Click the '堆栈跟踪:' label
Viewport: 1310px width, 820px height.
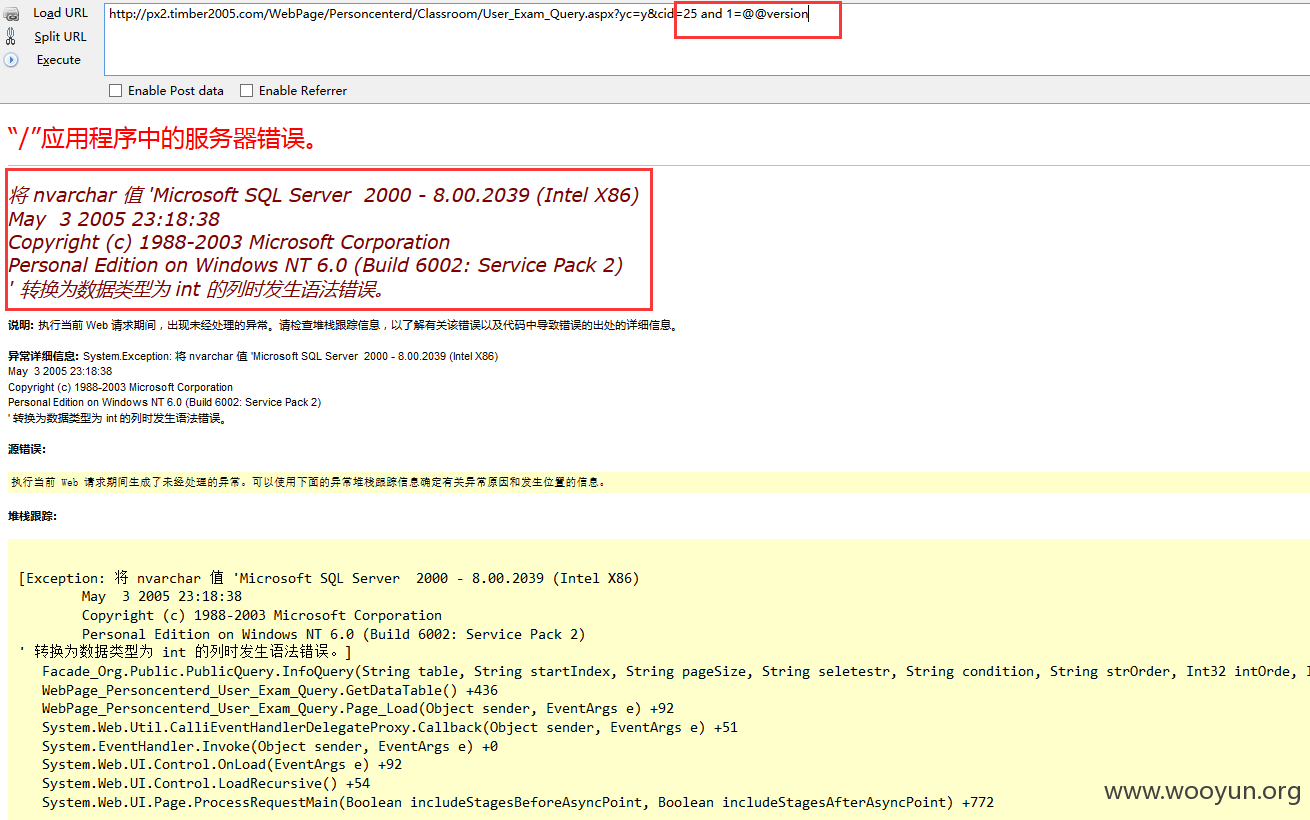pos(33,516)
